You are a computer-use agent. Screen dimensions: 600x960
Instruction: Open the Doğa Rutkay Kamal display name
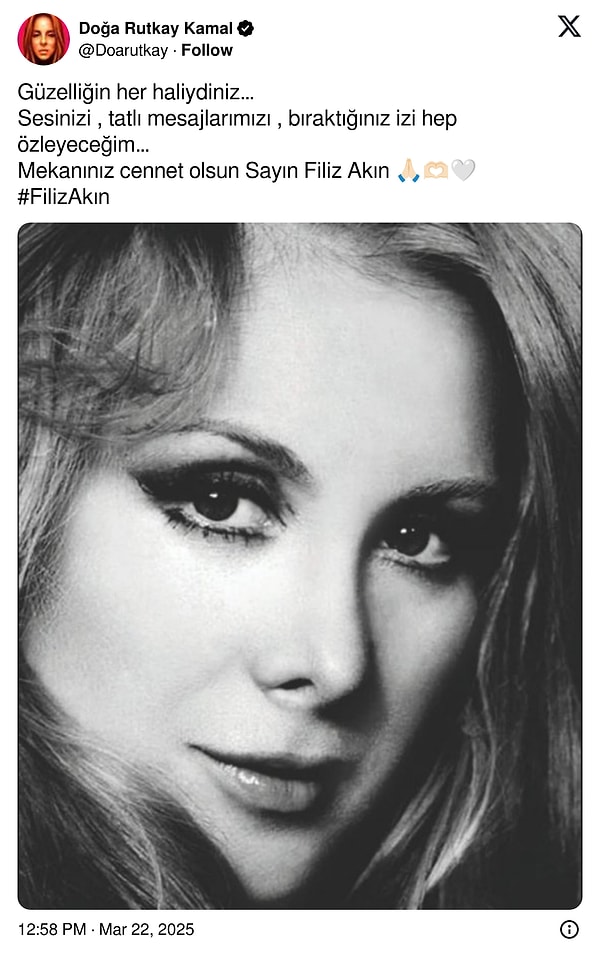click(156, 28)
